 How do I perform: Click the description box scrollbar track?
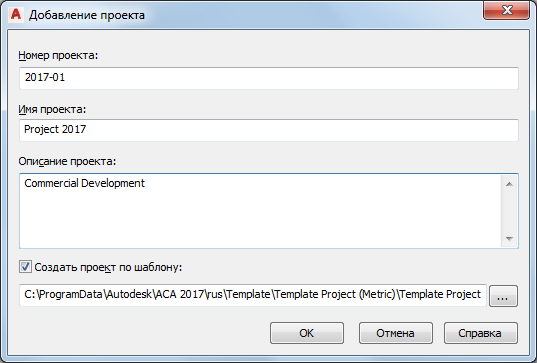pyautogui.click(x=509, y=211)
